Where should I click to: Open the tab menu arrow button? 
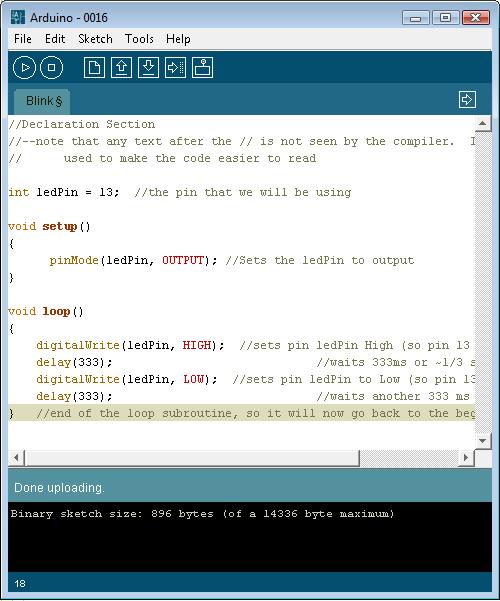(467, 100)
